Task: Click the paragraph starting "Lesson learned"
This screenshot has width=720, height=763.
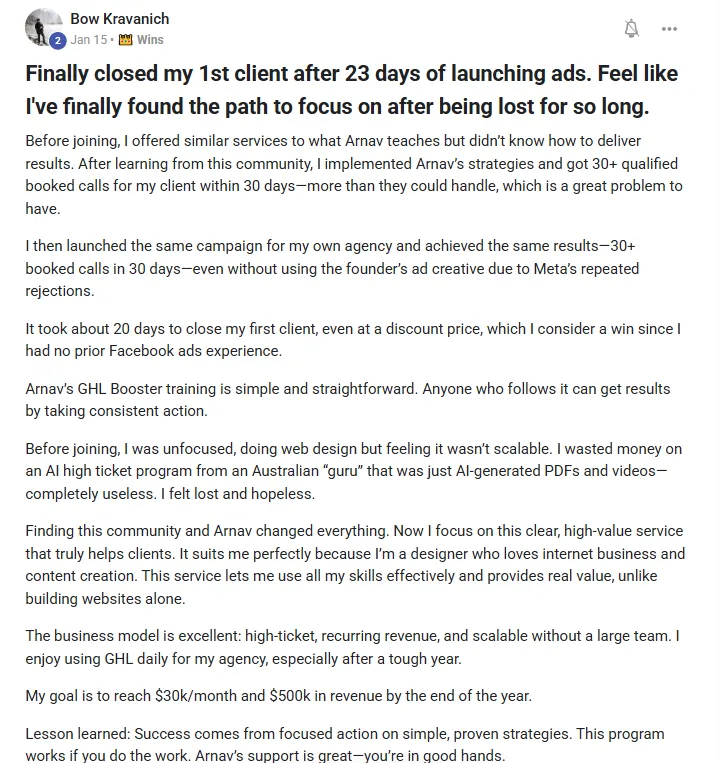Action: (x=345, y=745)
